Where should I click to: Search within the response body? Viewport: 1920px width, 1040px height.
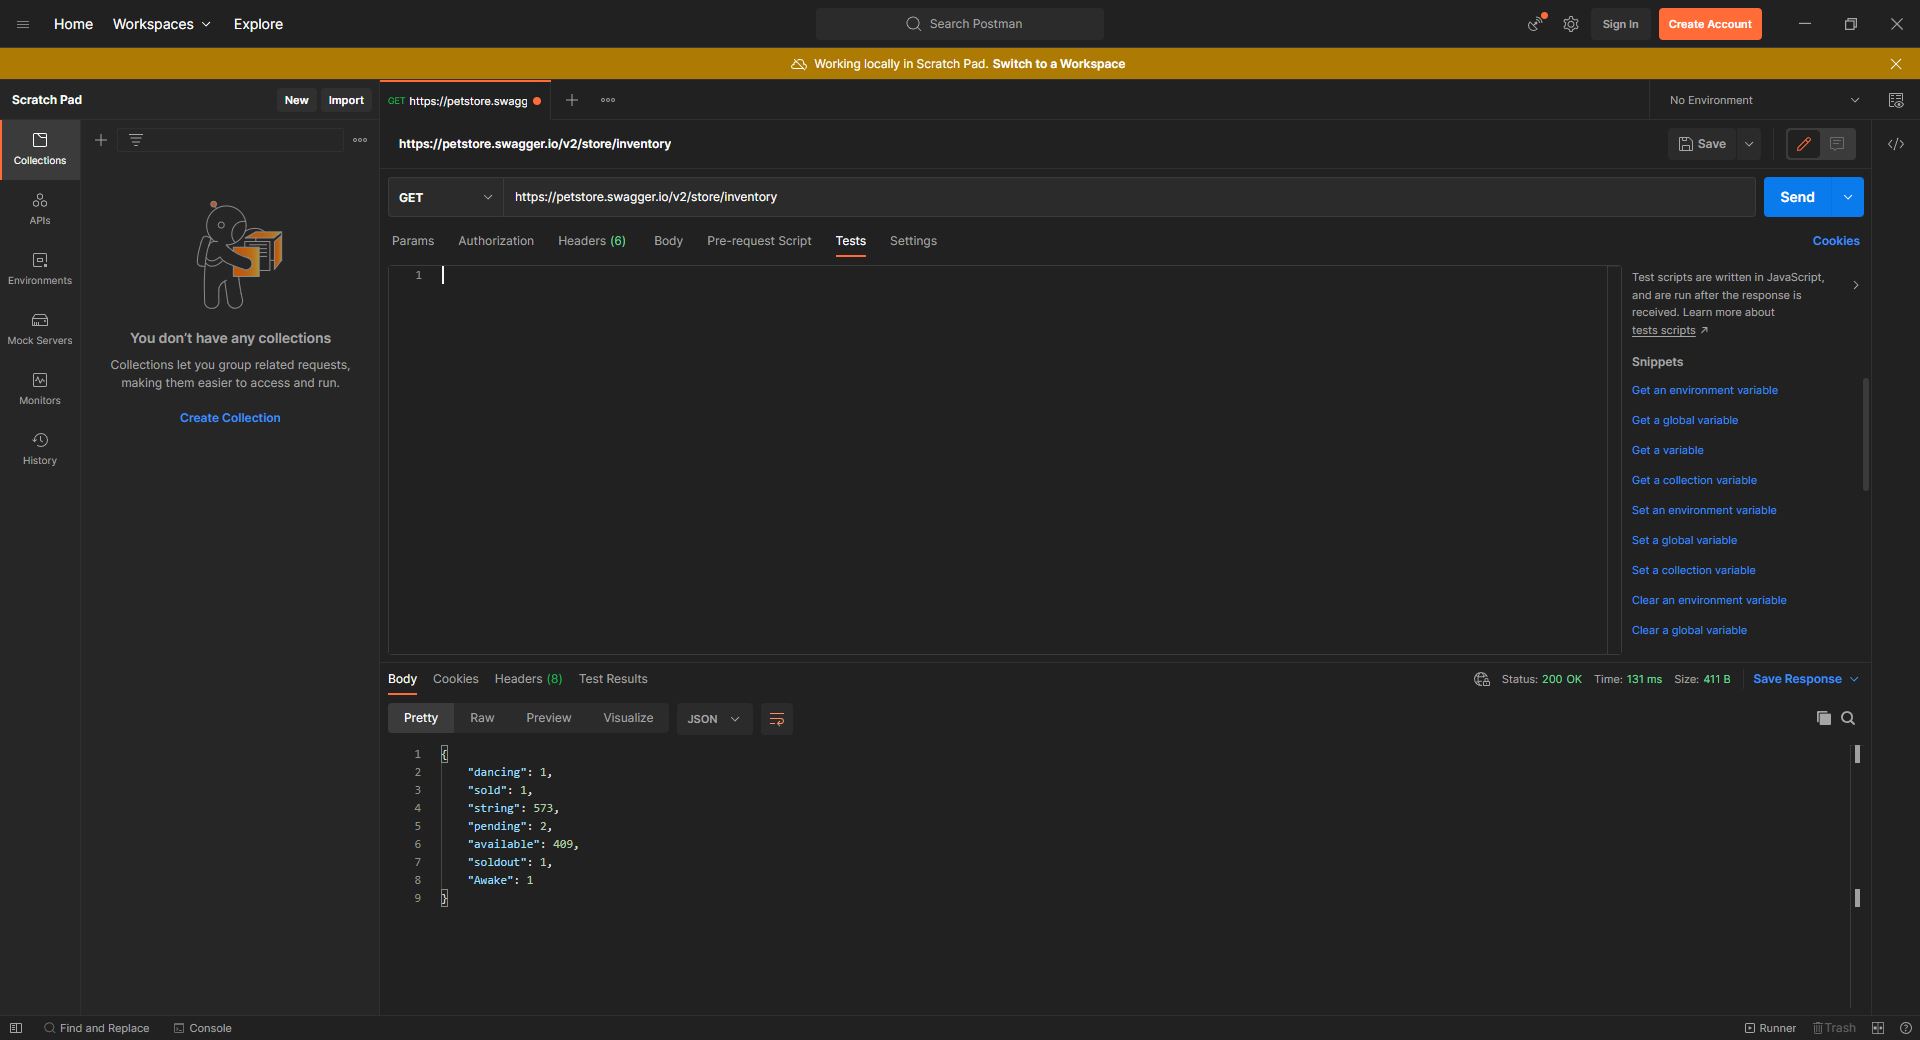point(1848,718)
